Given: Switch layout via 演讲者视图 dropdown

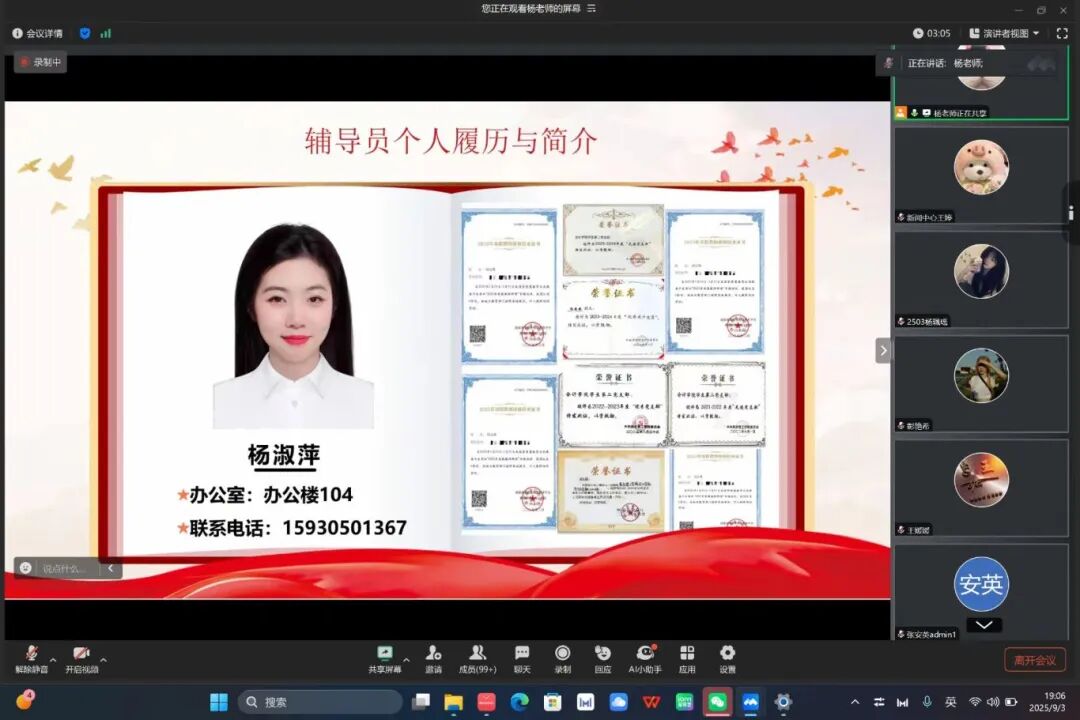Looking at the screenshot, I should pos(1004,33).
